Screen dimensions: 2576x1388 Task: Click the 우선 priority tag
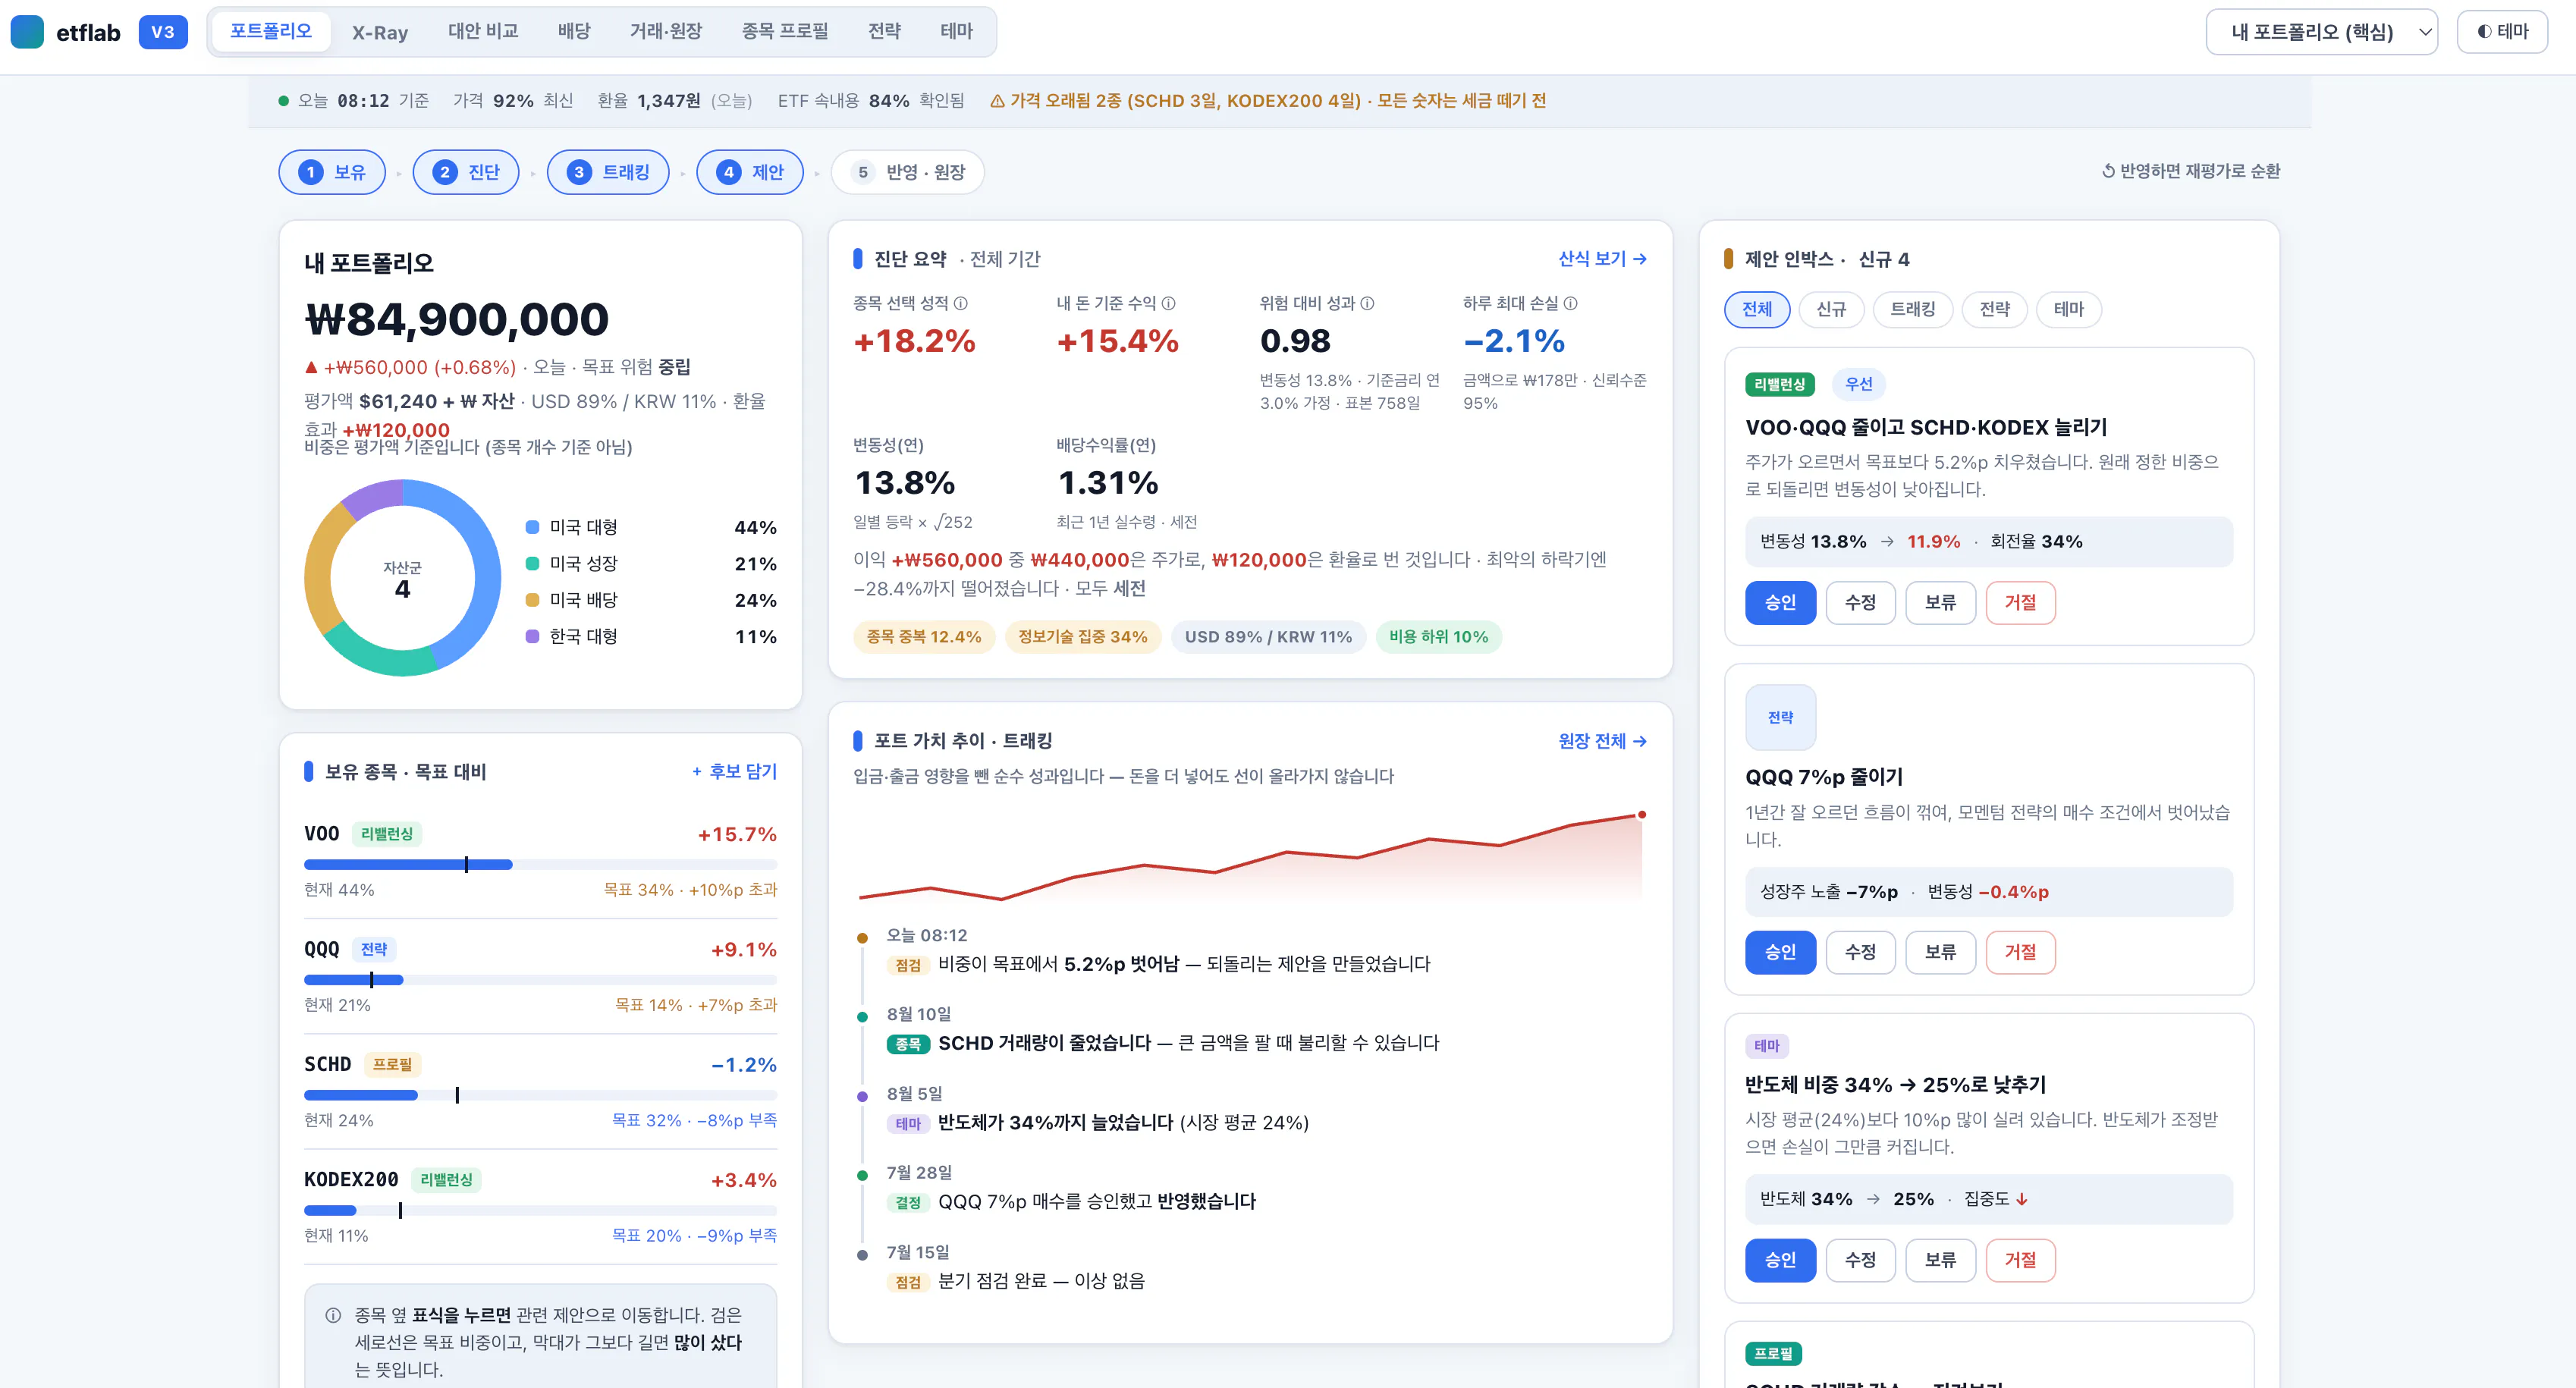coord(1858,384)
